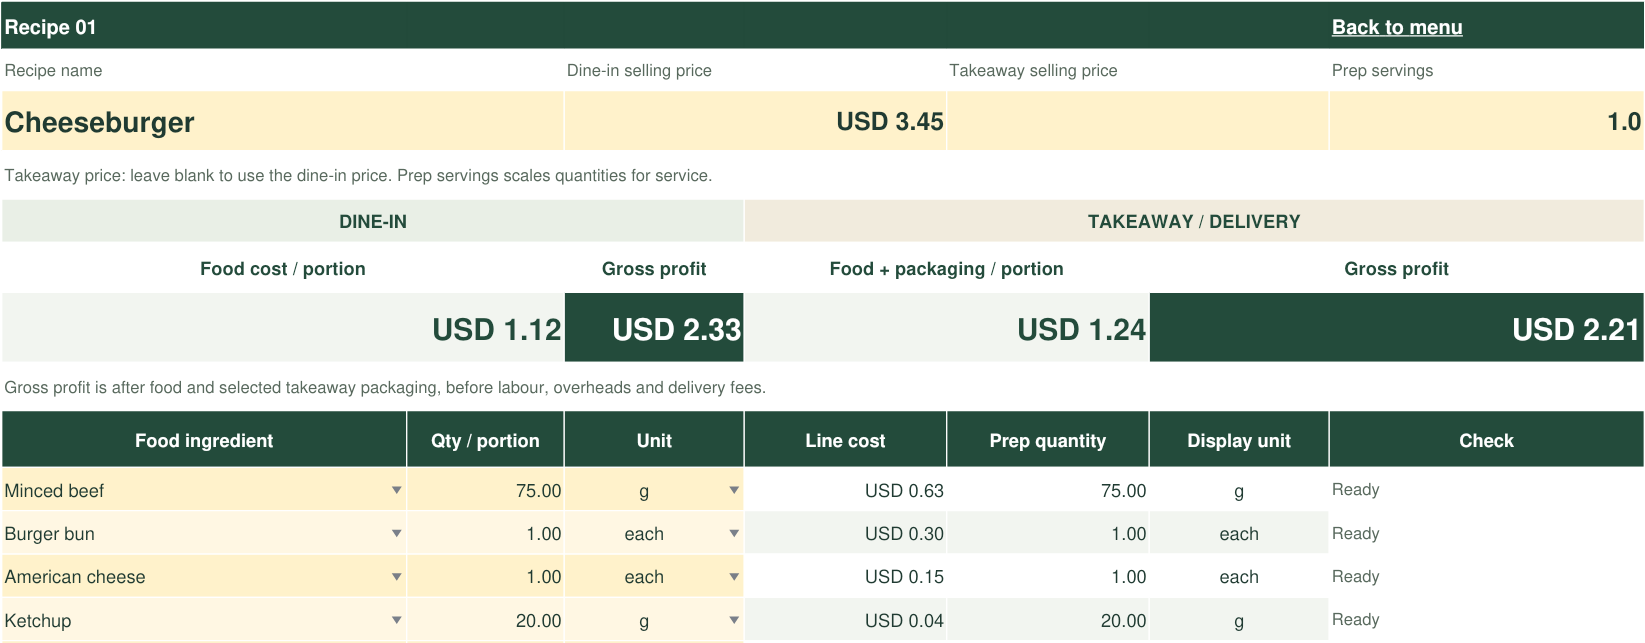Select the Minced beef ingredient cell
The width and height of the screenshot is (1645, 643).
click(204, 490)
